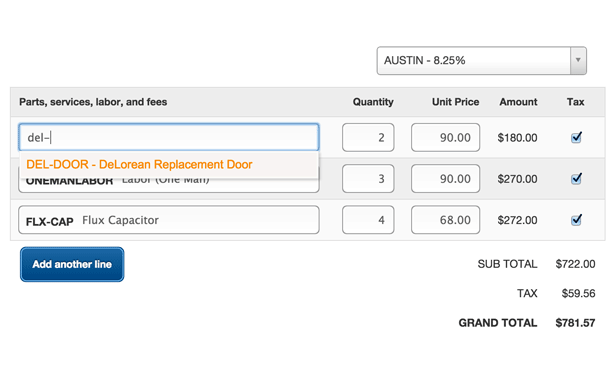Click the unit price field showing 68.00
The image size is (615, 382).
click(x=445, y=220)
